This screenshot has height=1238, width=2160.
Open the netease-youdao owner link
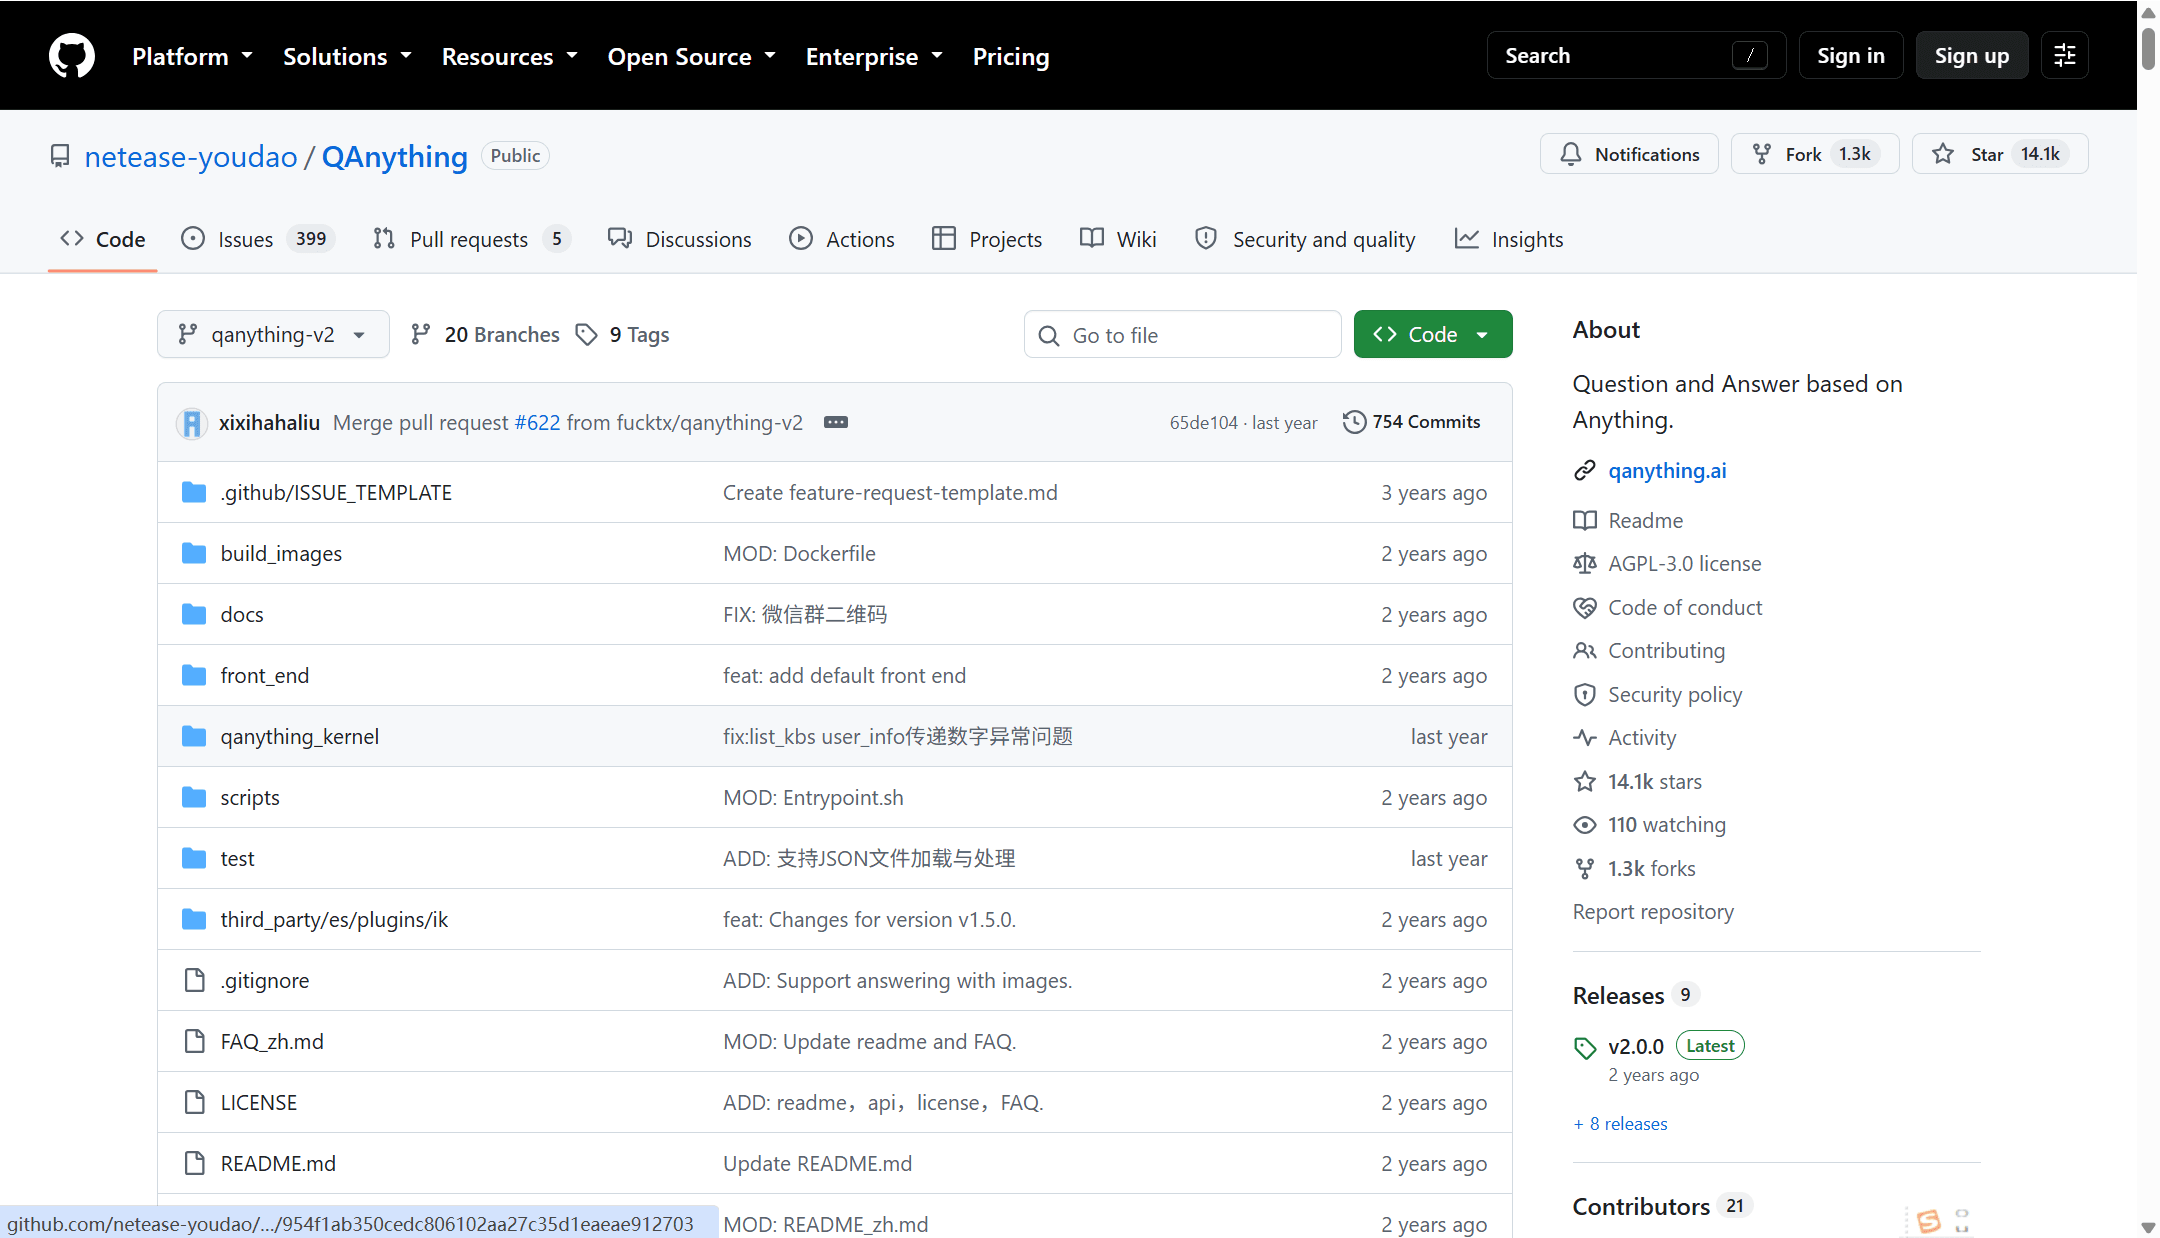tap(191, 156)
